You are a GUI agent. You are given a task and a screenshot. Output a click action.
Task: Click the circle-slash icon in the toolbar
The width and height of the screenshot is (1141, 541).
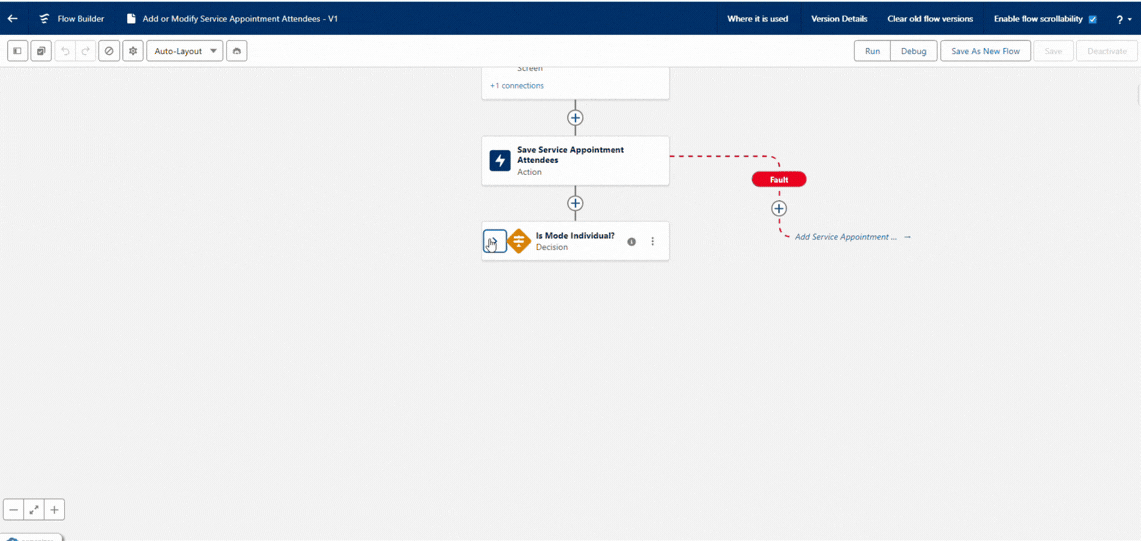tap(109, 51)
